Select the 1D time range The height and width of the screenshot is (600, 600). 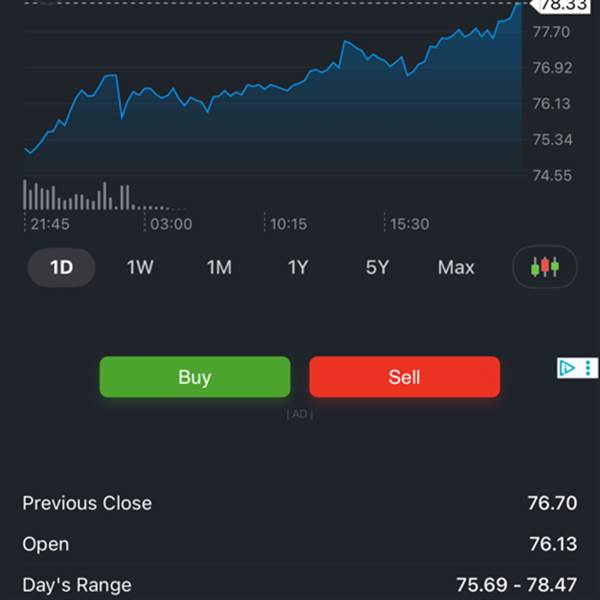pyautogui.click(x=61, y=268)
